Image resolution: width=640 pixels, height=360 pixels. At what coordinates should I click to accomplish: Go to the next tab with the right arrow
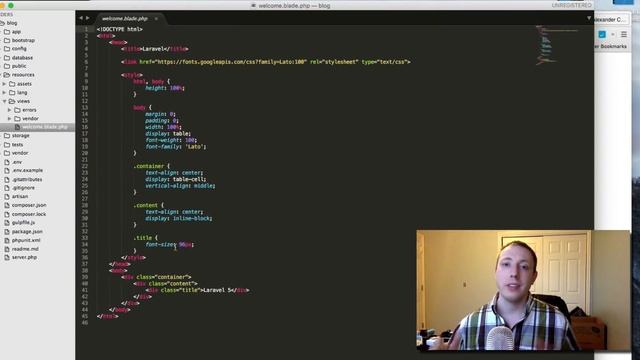87,18
